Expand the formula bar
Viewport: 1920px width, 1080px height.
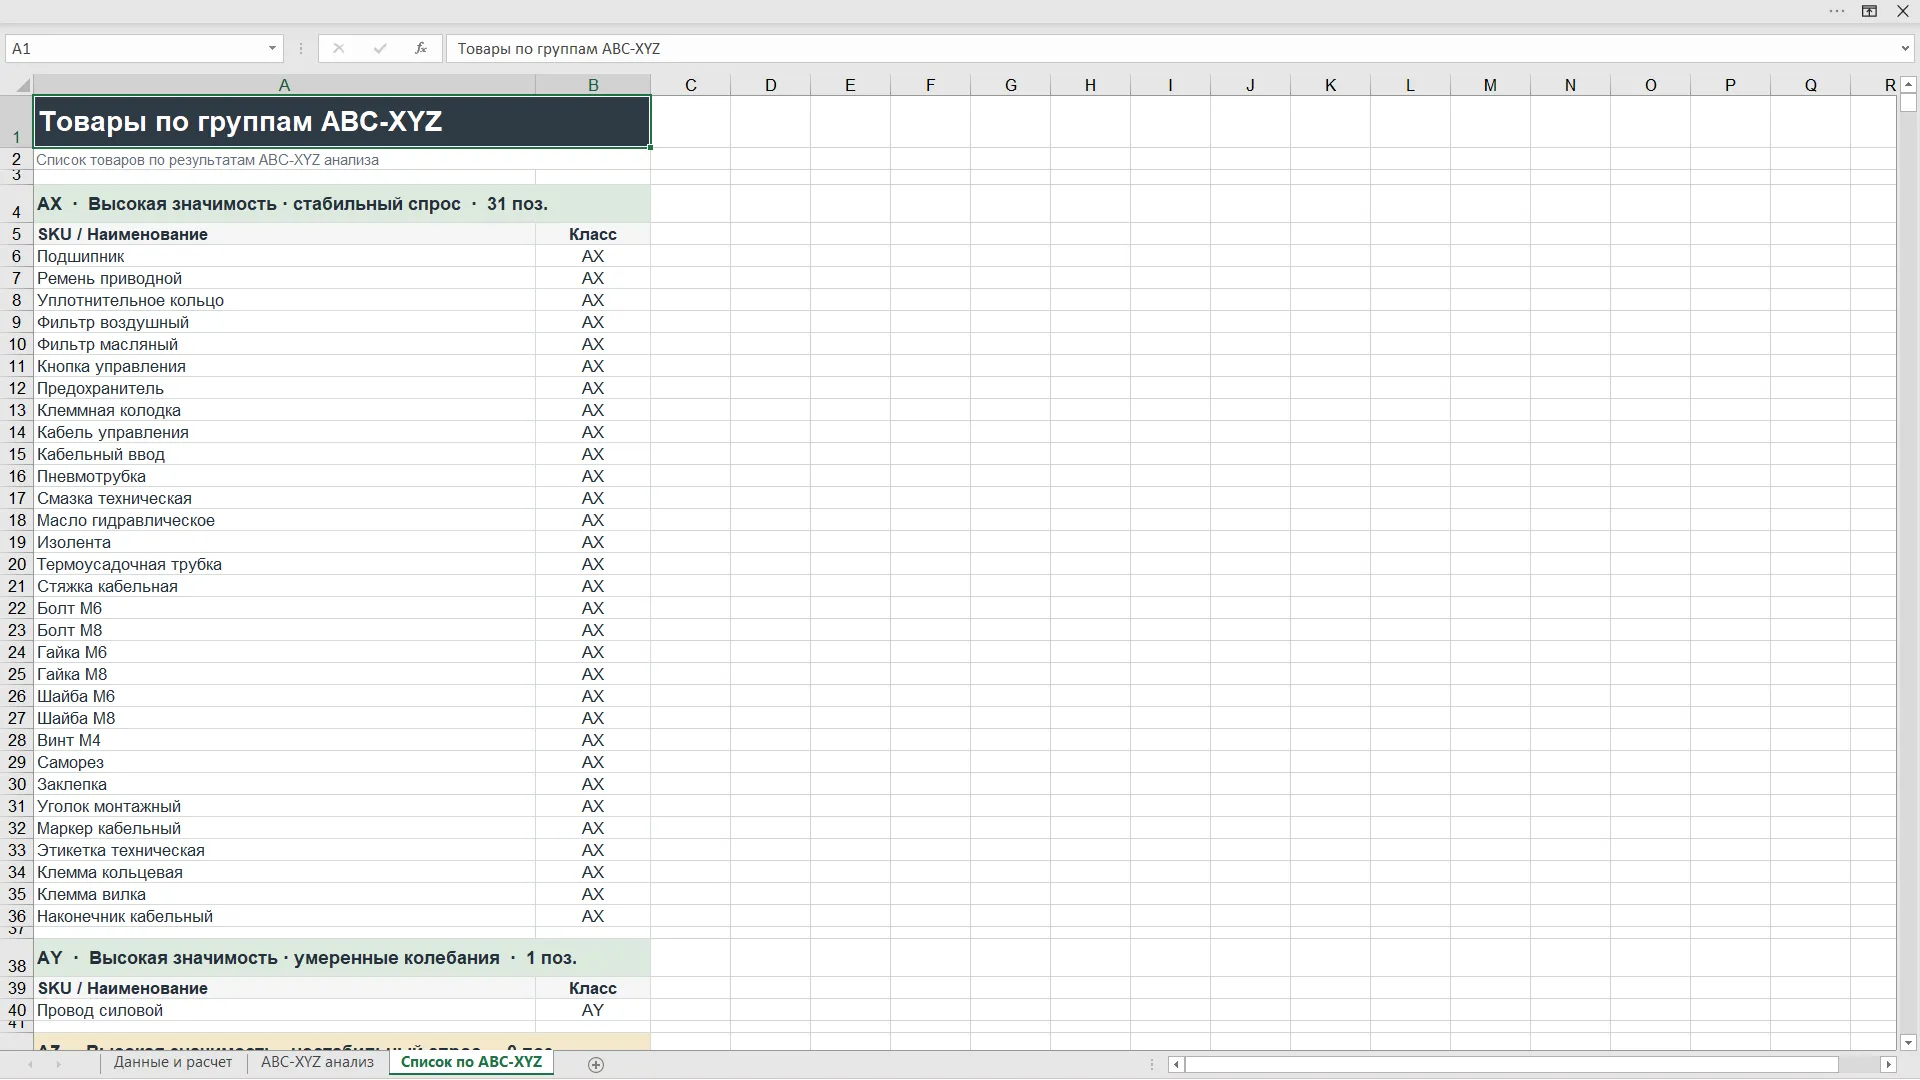(1904, 48)
